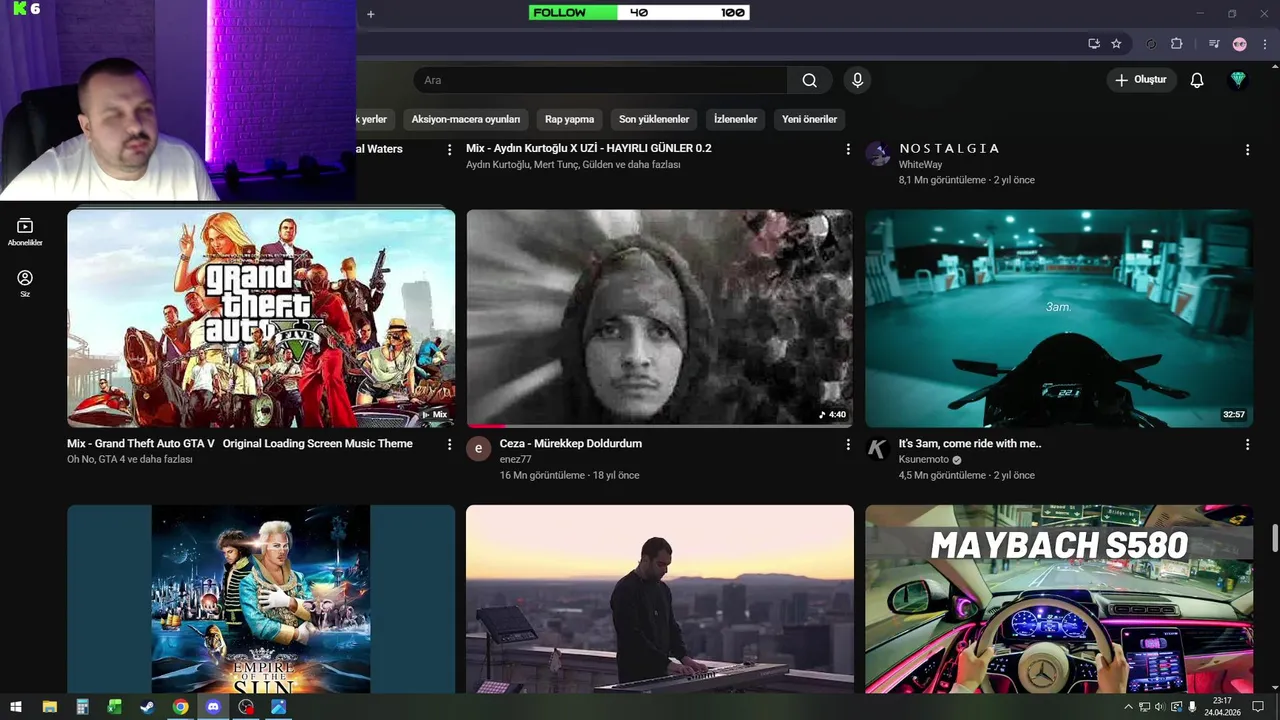Screen dimensions: 1280x720
Task: Open Mix - Aydın Kurtoğlu X UZİ title
Action: pos(589,148)
